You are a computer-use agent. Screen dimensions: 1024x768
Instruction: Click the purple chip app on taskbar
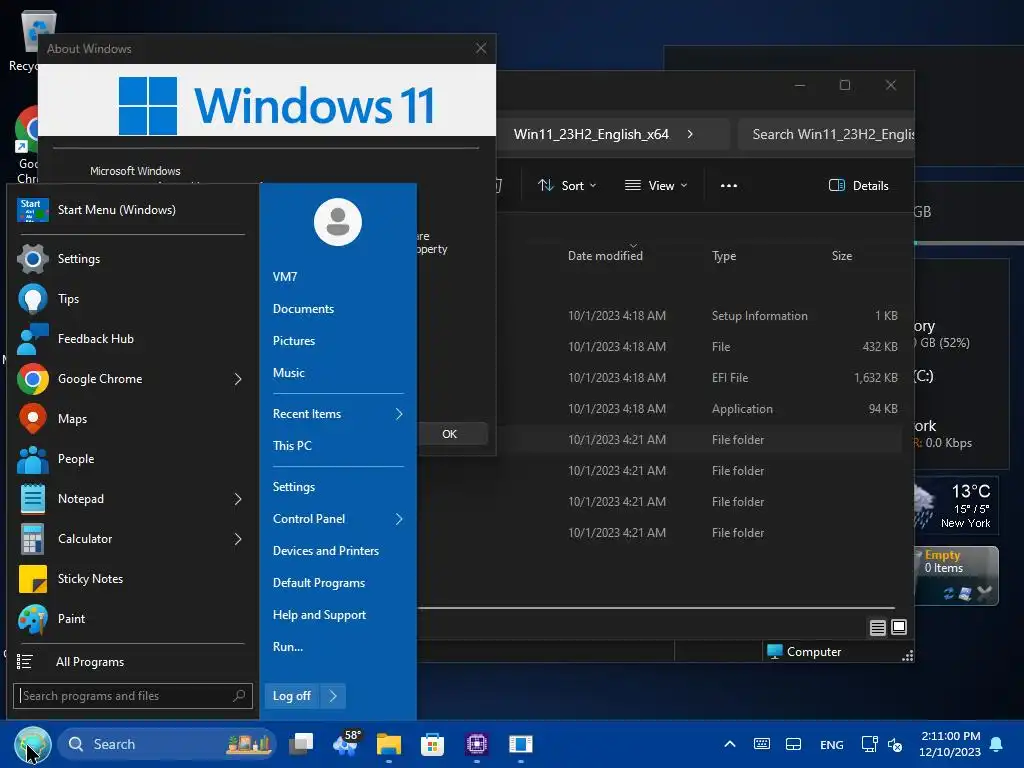(x=477, y=744)
